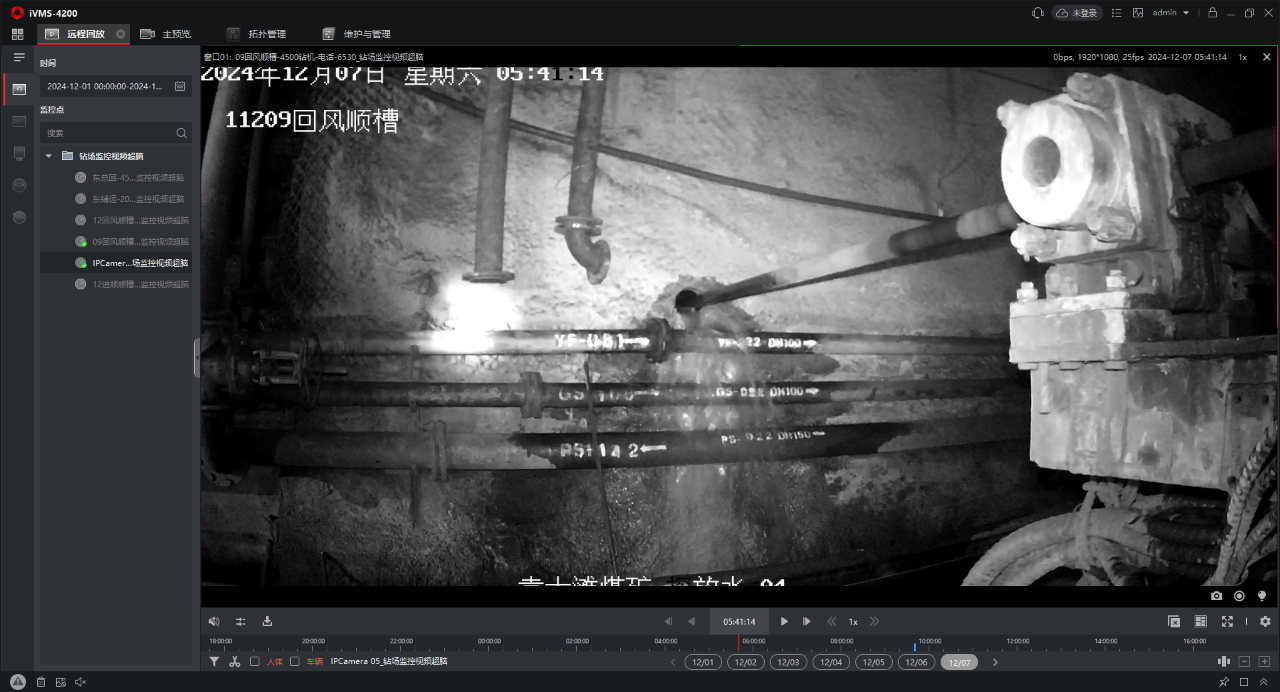Screen dimensions: 1280x692
Task: Open the playback settings gear
Action: (x=1265, y=621)
